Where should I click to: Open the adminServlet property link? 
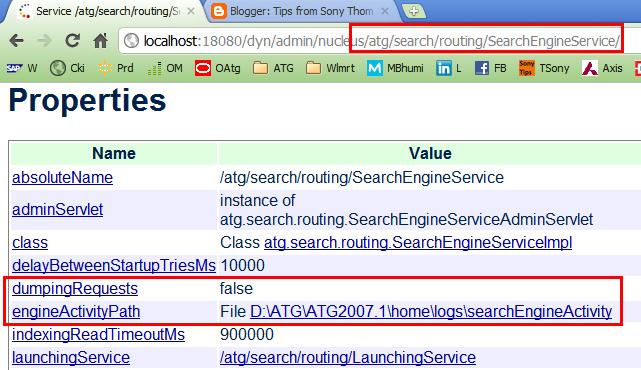pos(58,209)
